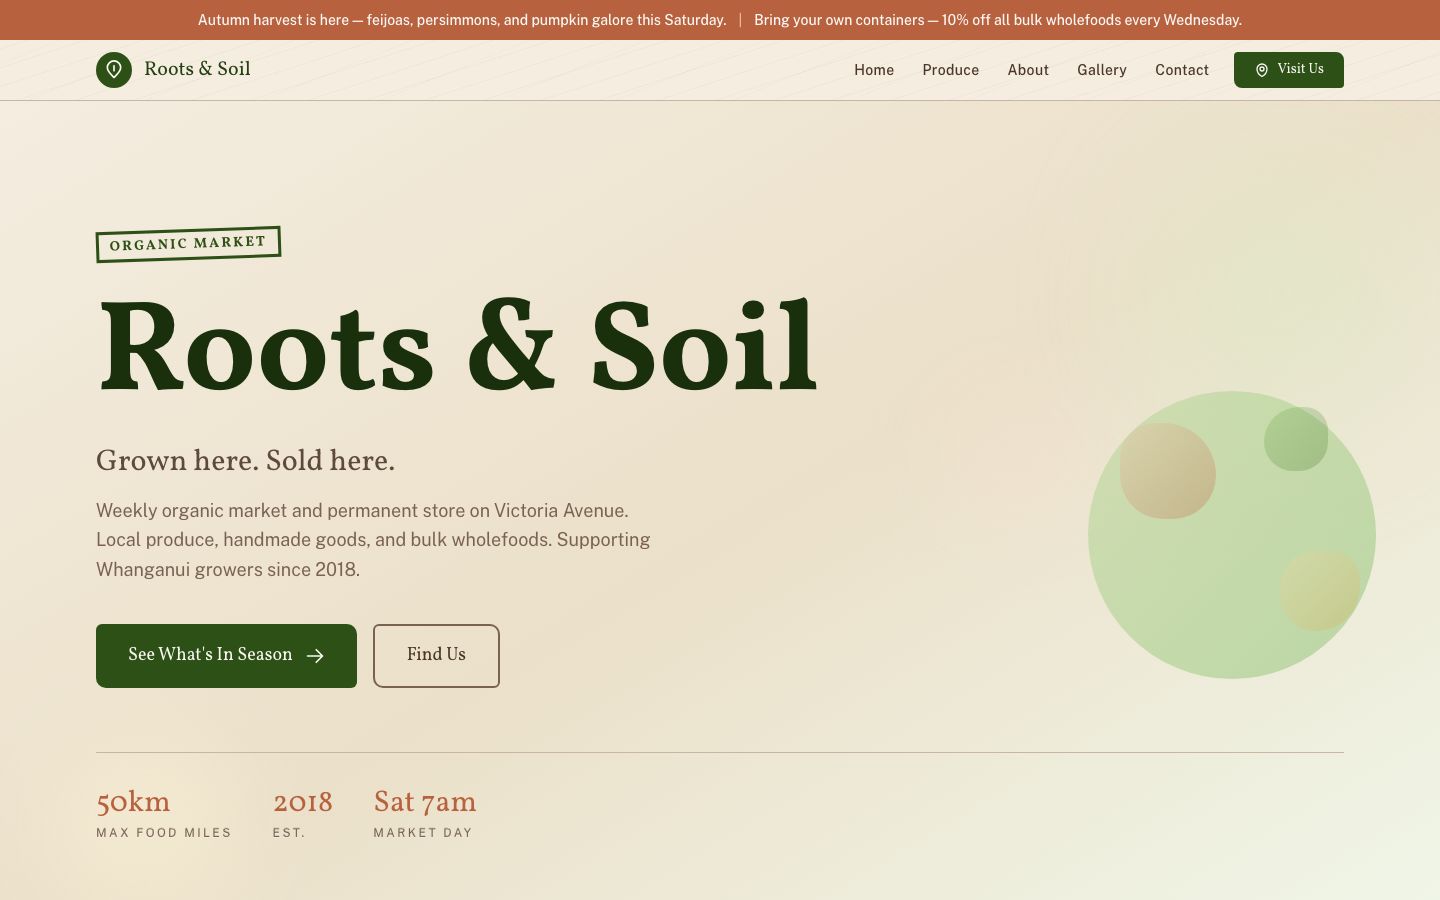Screen dimensions: 1440x900
Task: Click the Find Us button
Action: (436, 656)
